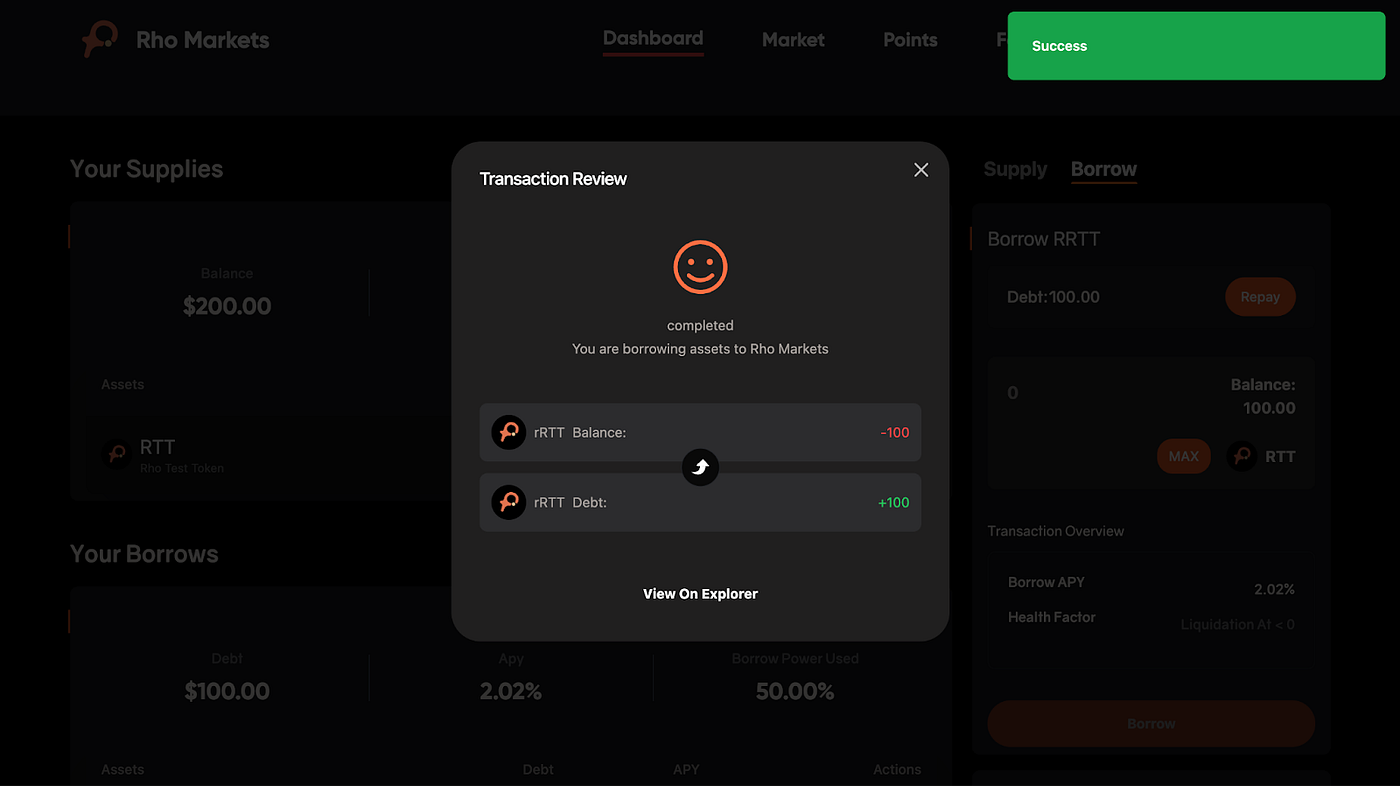The image size is (1400, 786).
Task: Dismiss the green Success notification
Action: click(x=1196, y=46)
